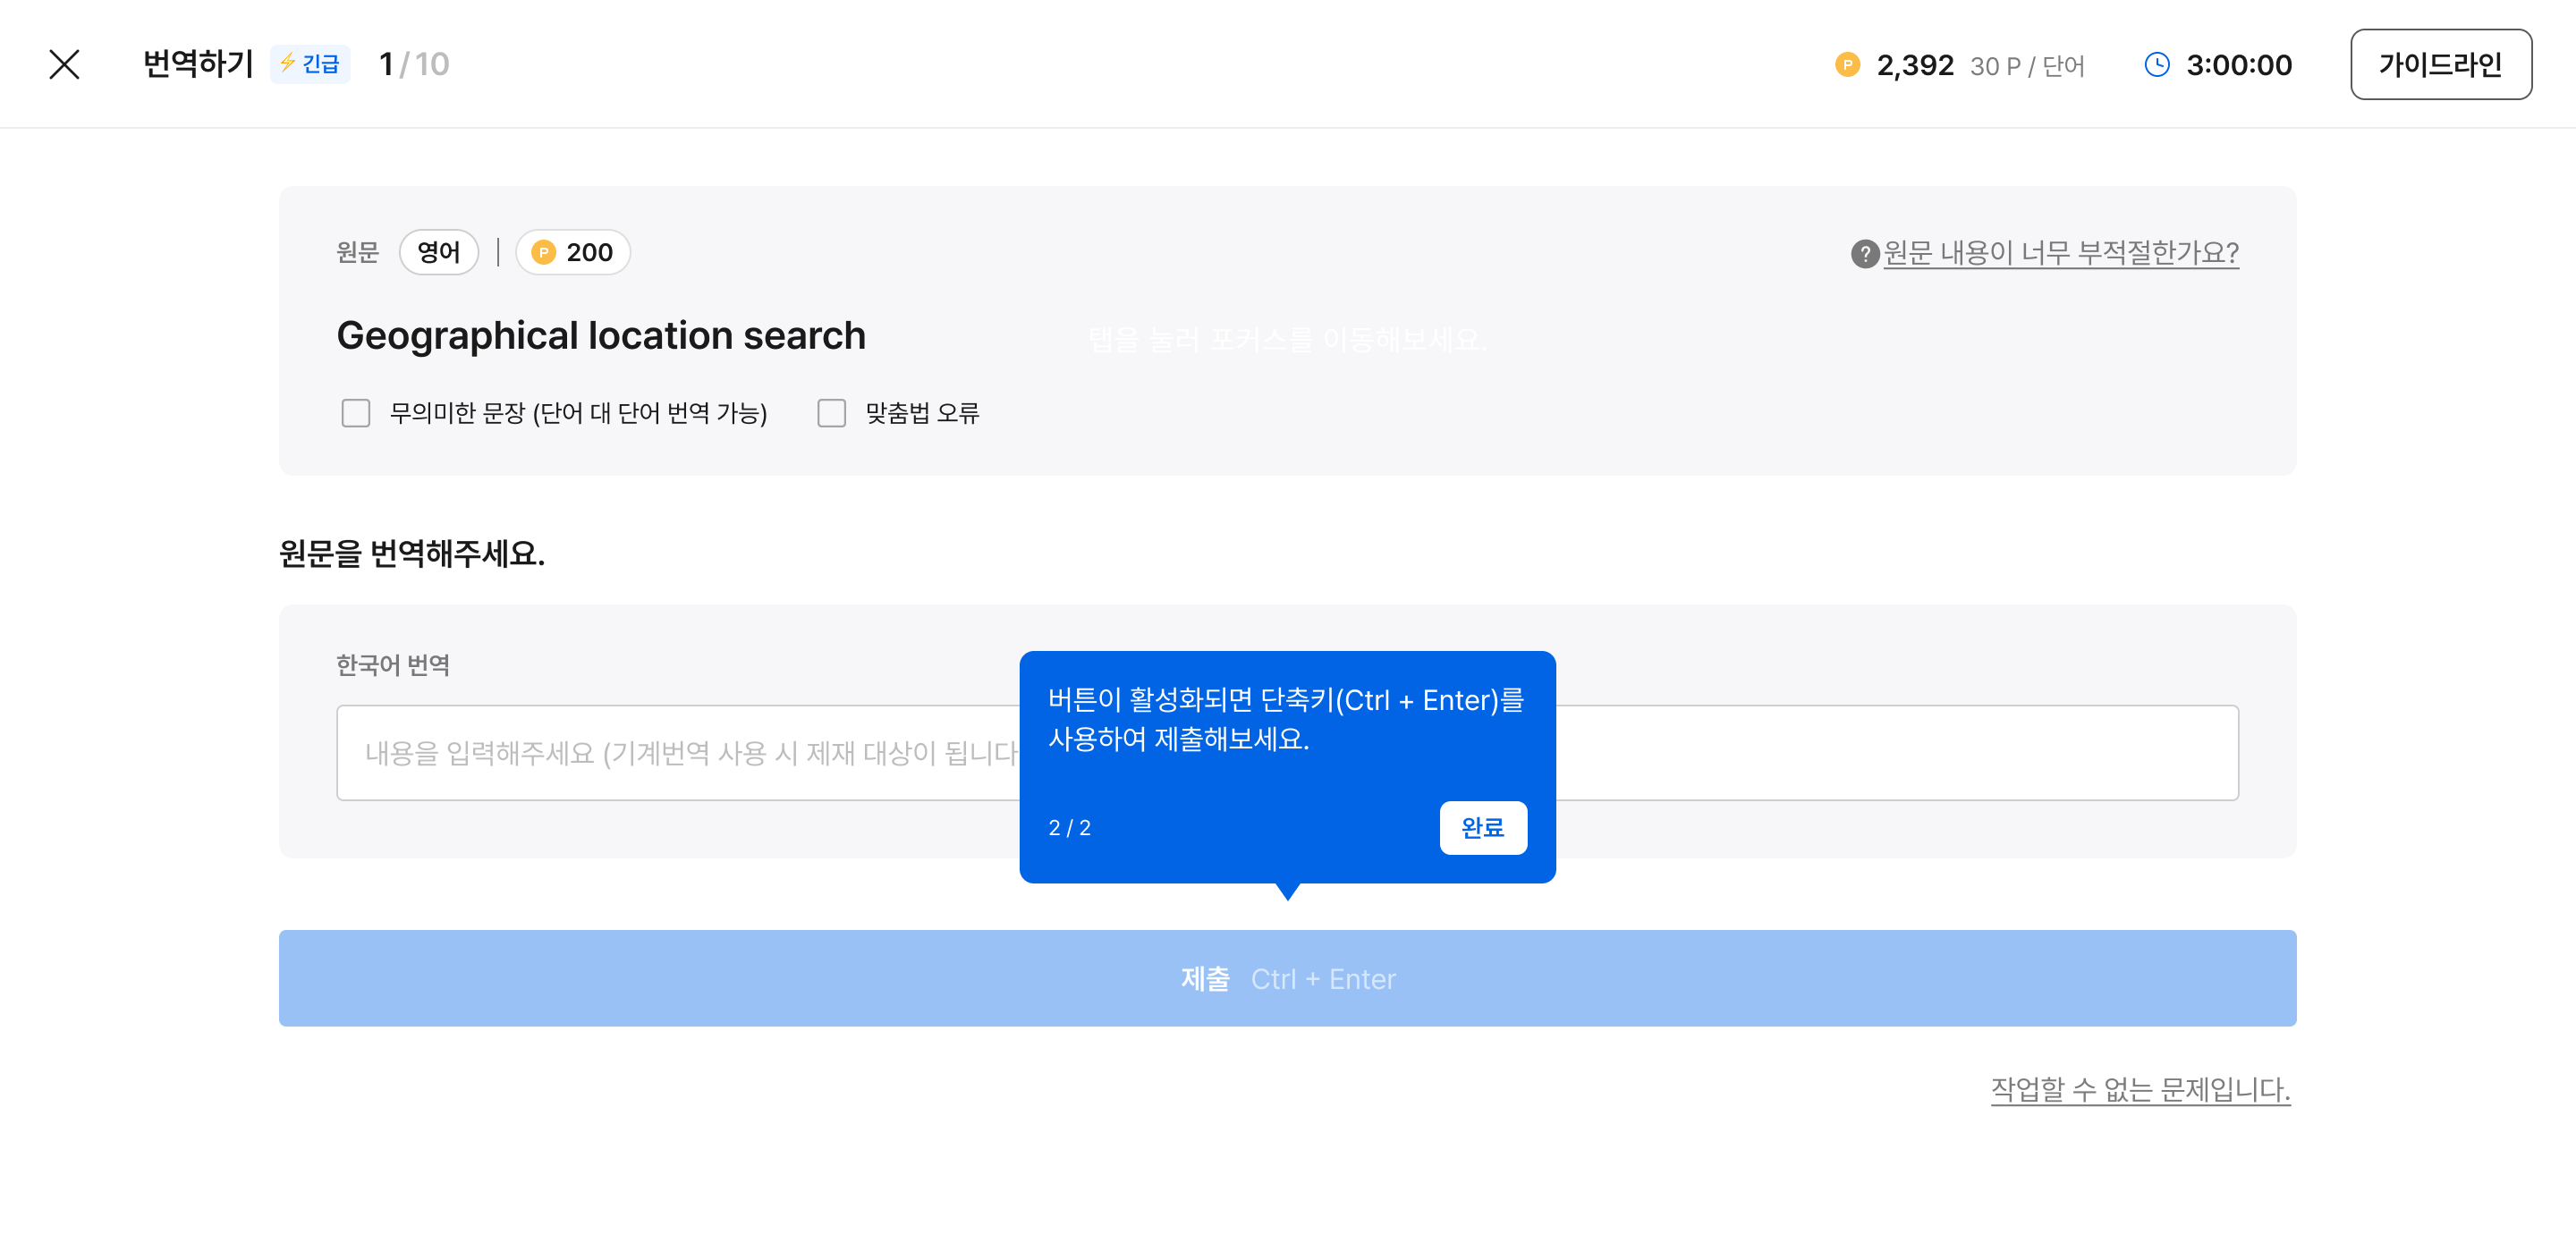
Task: Click the 영어 source language chip
Action: [x=438, y=252]
